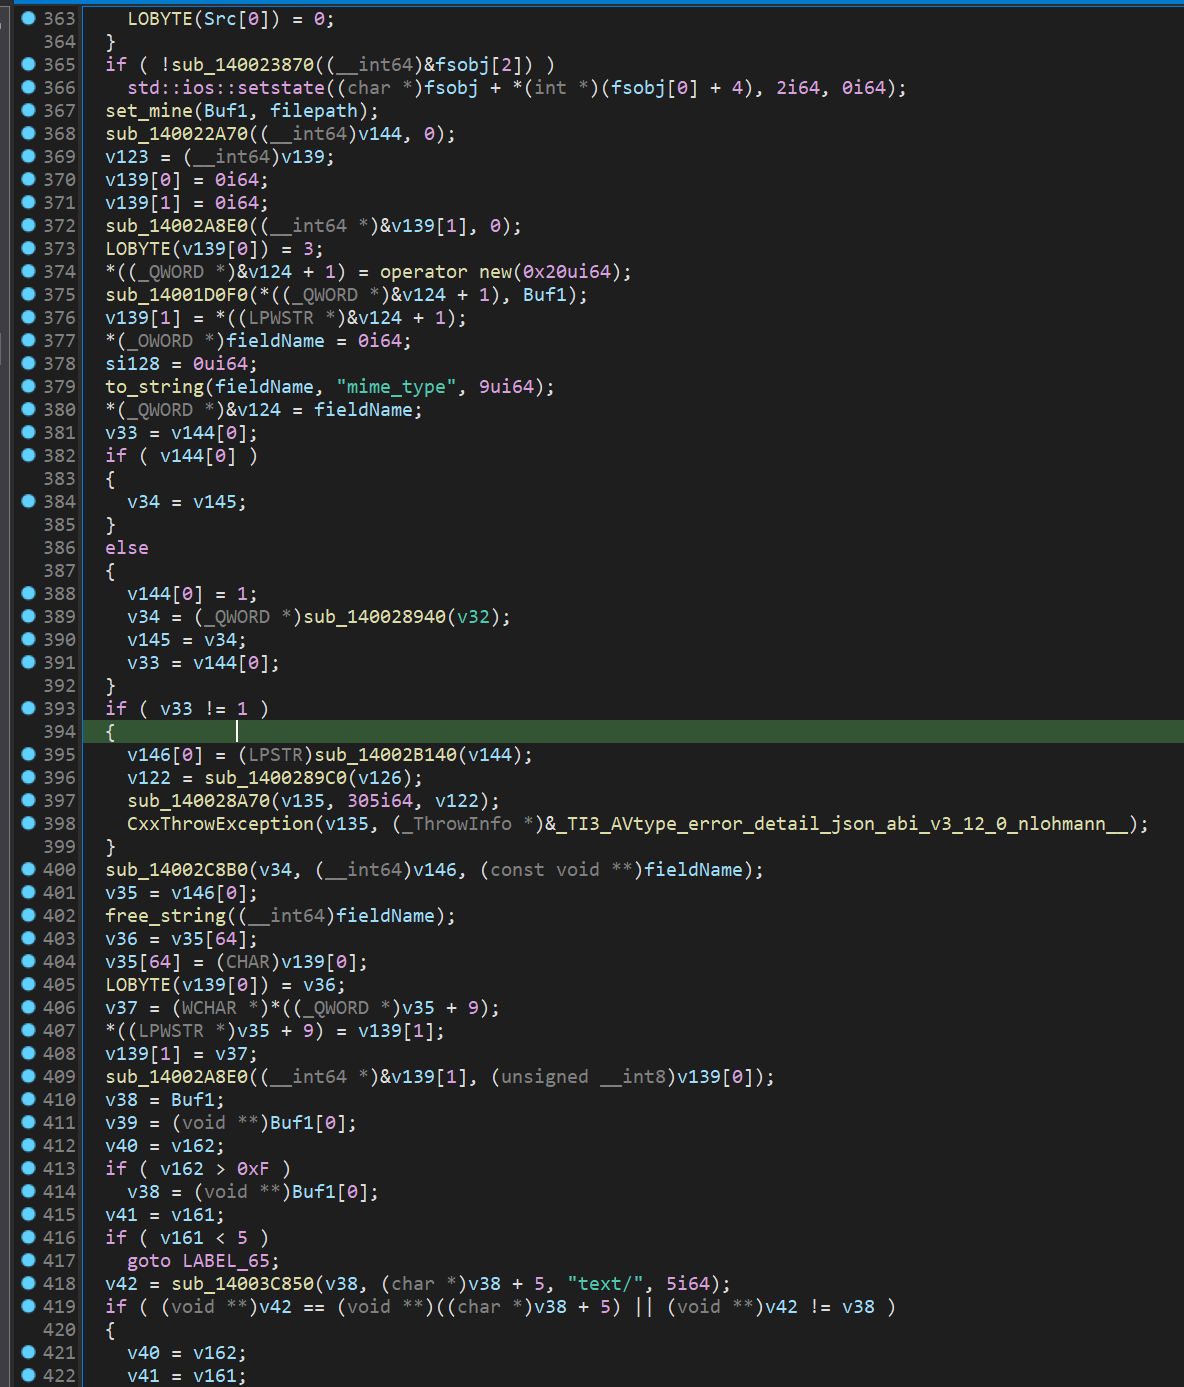Screen dimensions: 1184x1387
Task: Click variable v42 at start of line 418
Action: [122, 1284]
